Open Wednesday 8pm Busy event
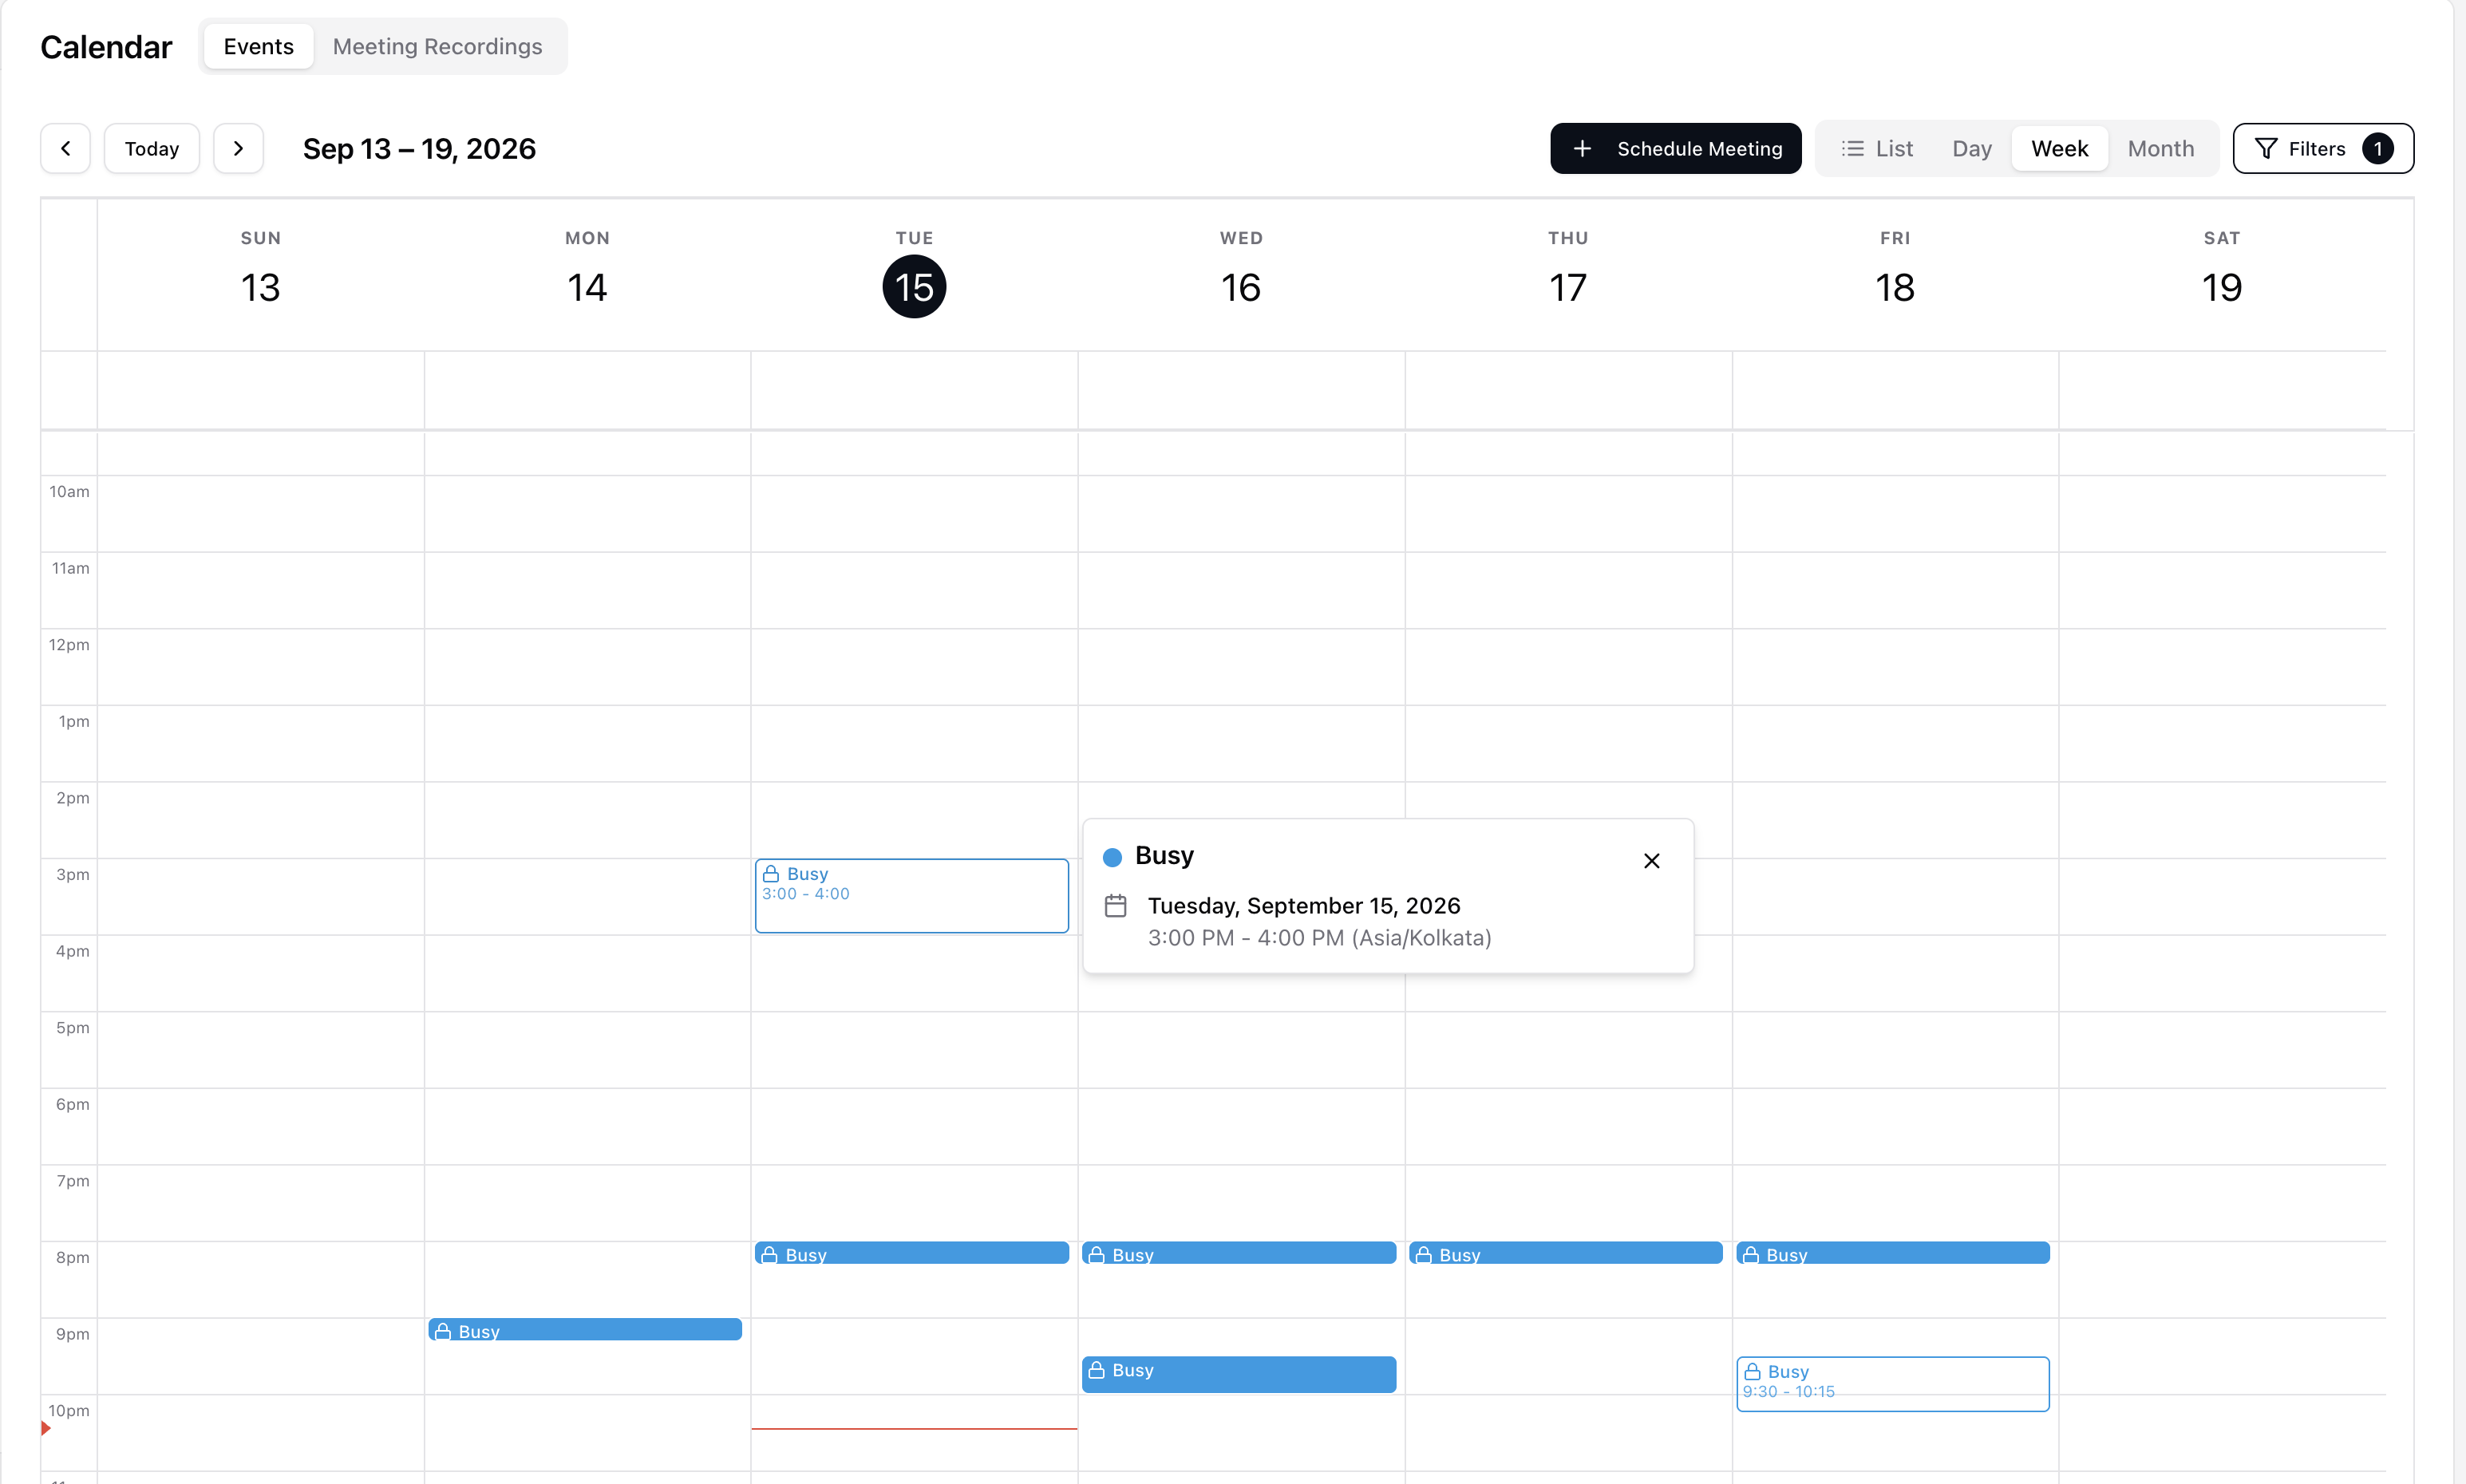The width and height of the screenshot is (2466, 1484). [1238, 1252]
